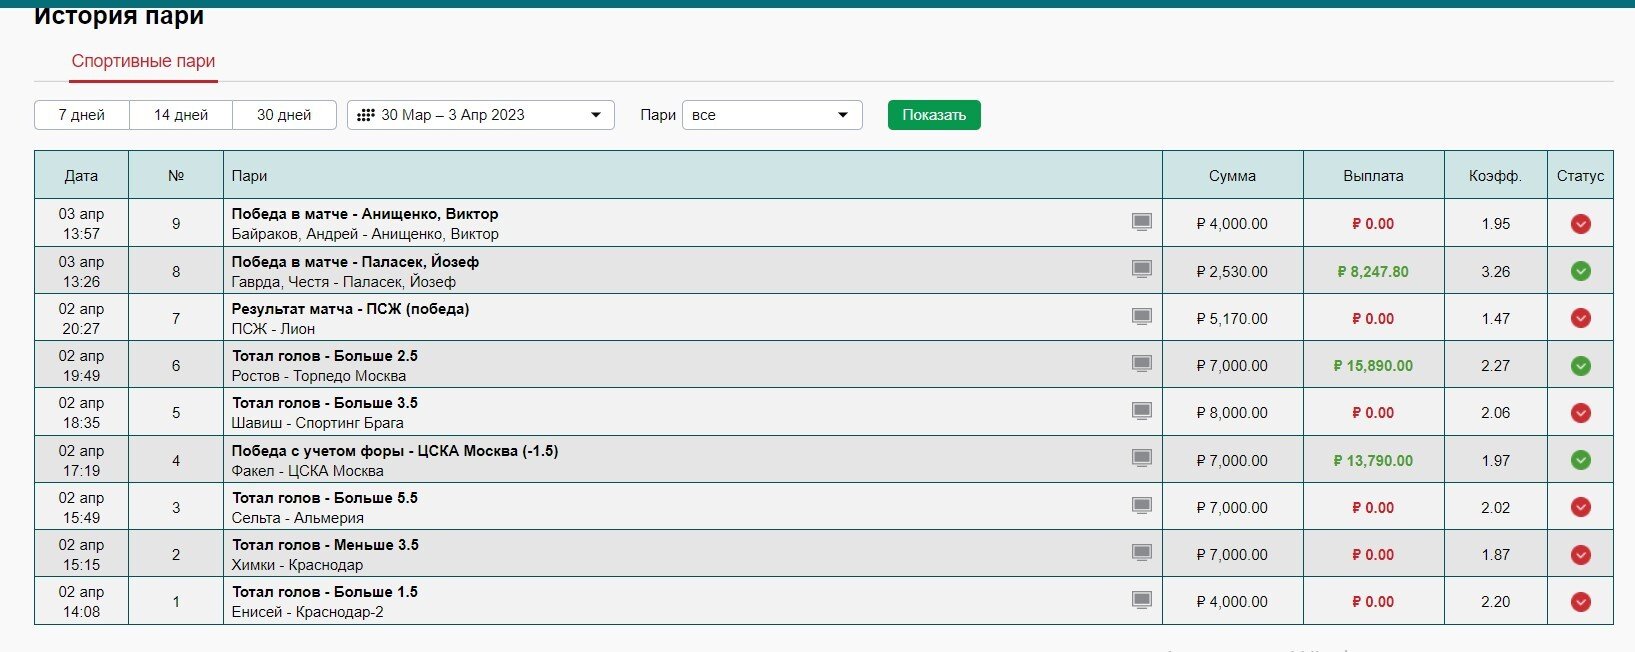Click red lost status icon of bet 9
This screenshot has width=1635, height=652.
coord(1580,224)
